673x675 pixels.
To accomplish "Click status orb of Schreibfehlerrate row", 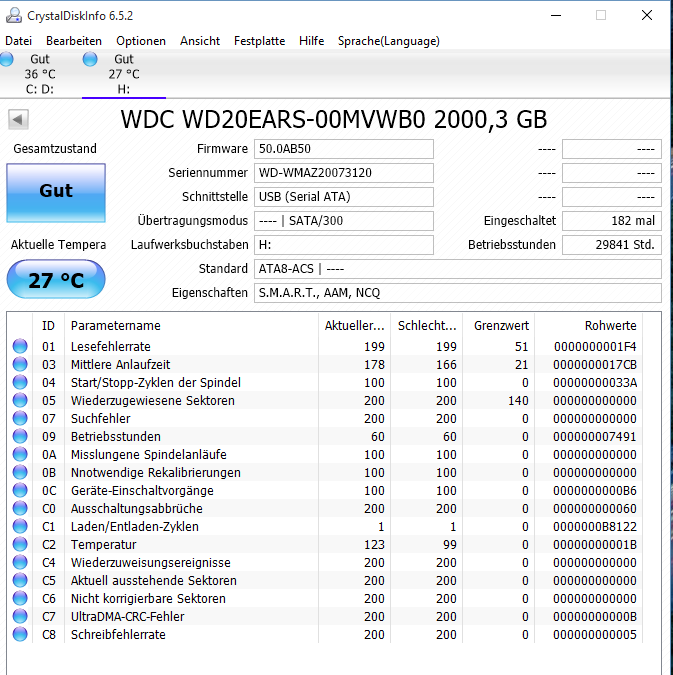I will tap(20, 634).
